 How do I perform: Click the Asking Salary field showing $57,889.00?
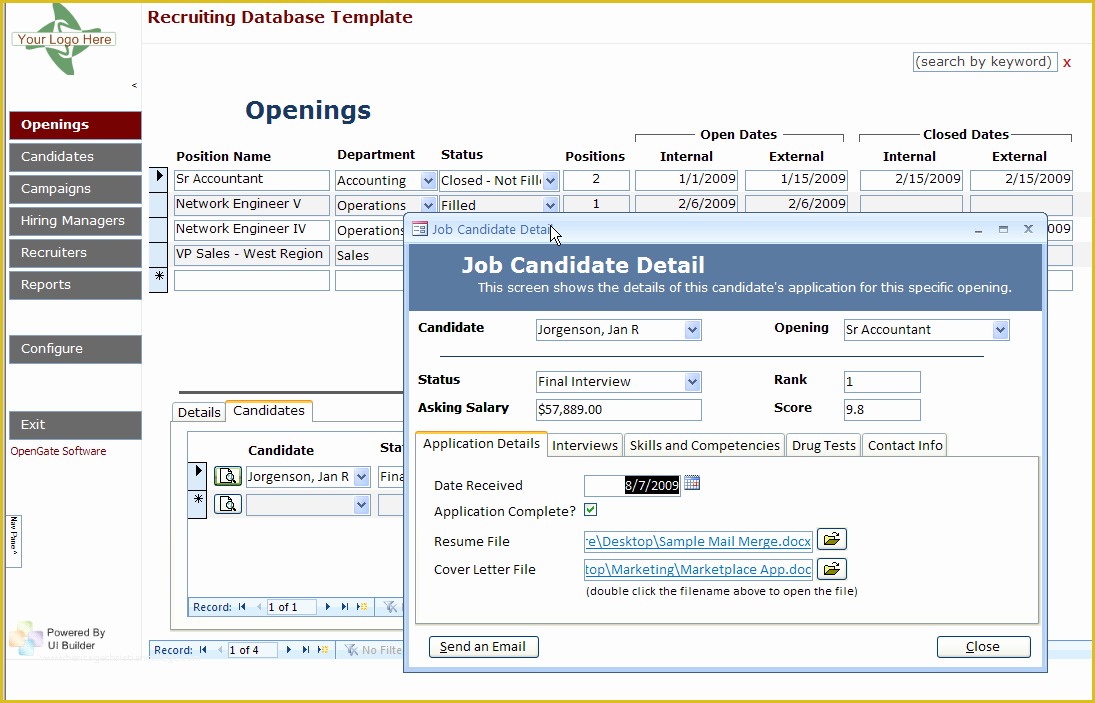pos(618,409)
